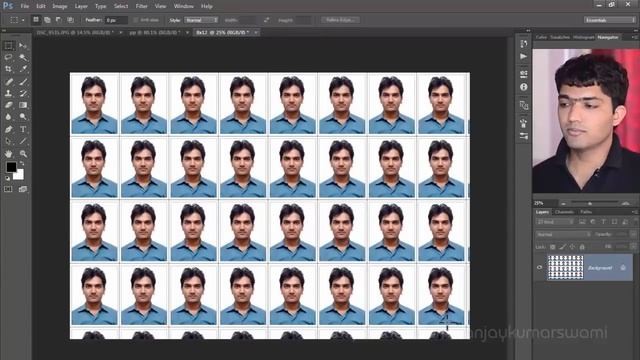Choose Add to selection mode
The height and width of the screenshot is (360, 640).
point(47,20)
